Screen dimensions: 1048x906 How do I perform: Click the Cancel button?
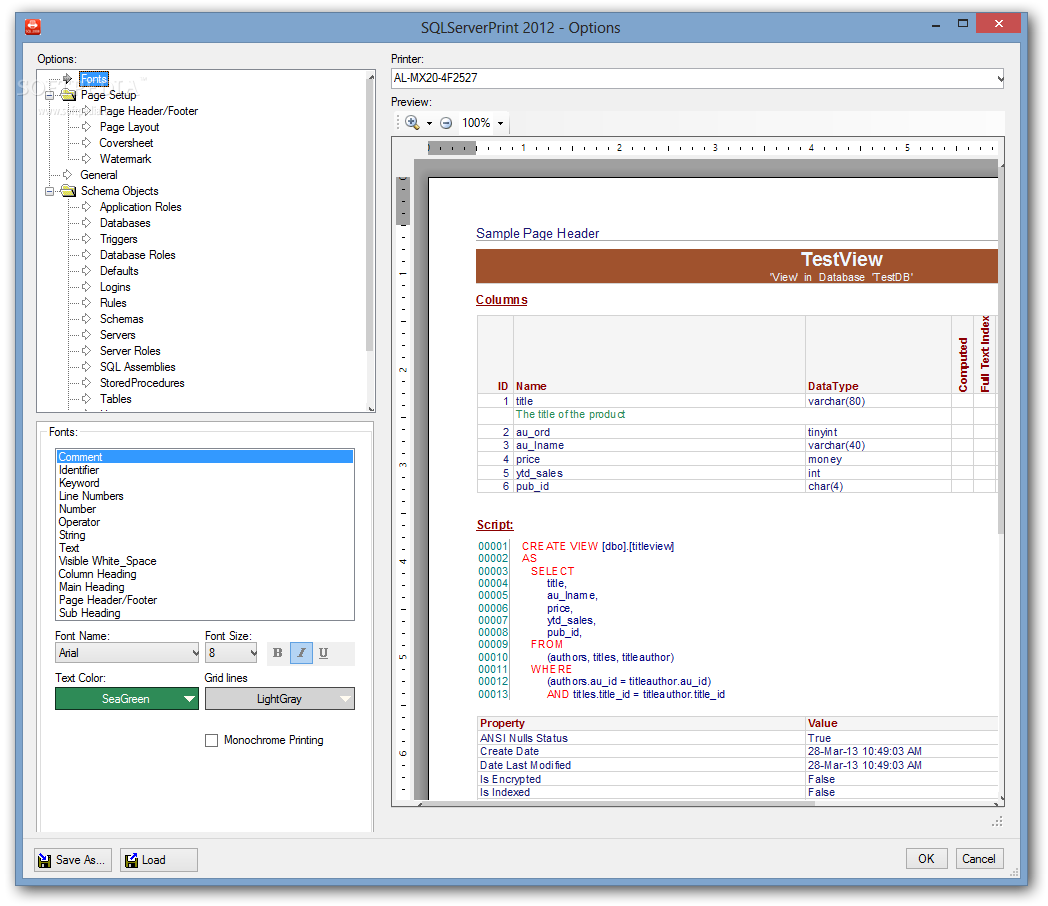pyautogui.click(x=978, y=859)
